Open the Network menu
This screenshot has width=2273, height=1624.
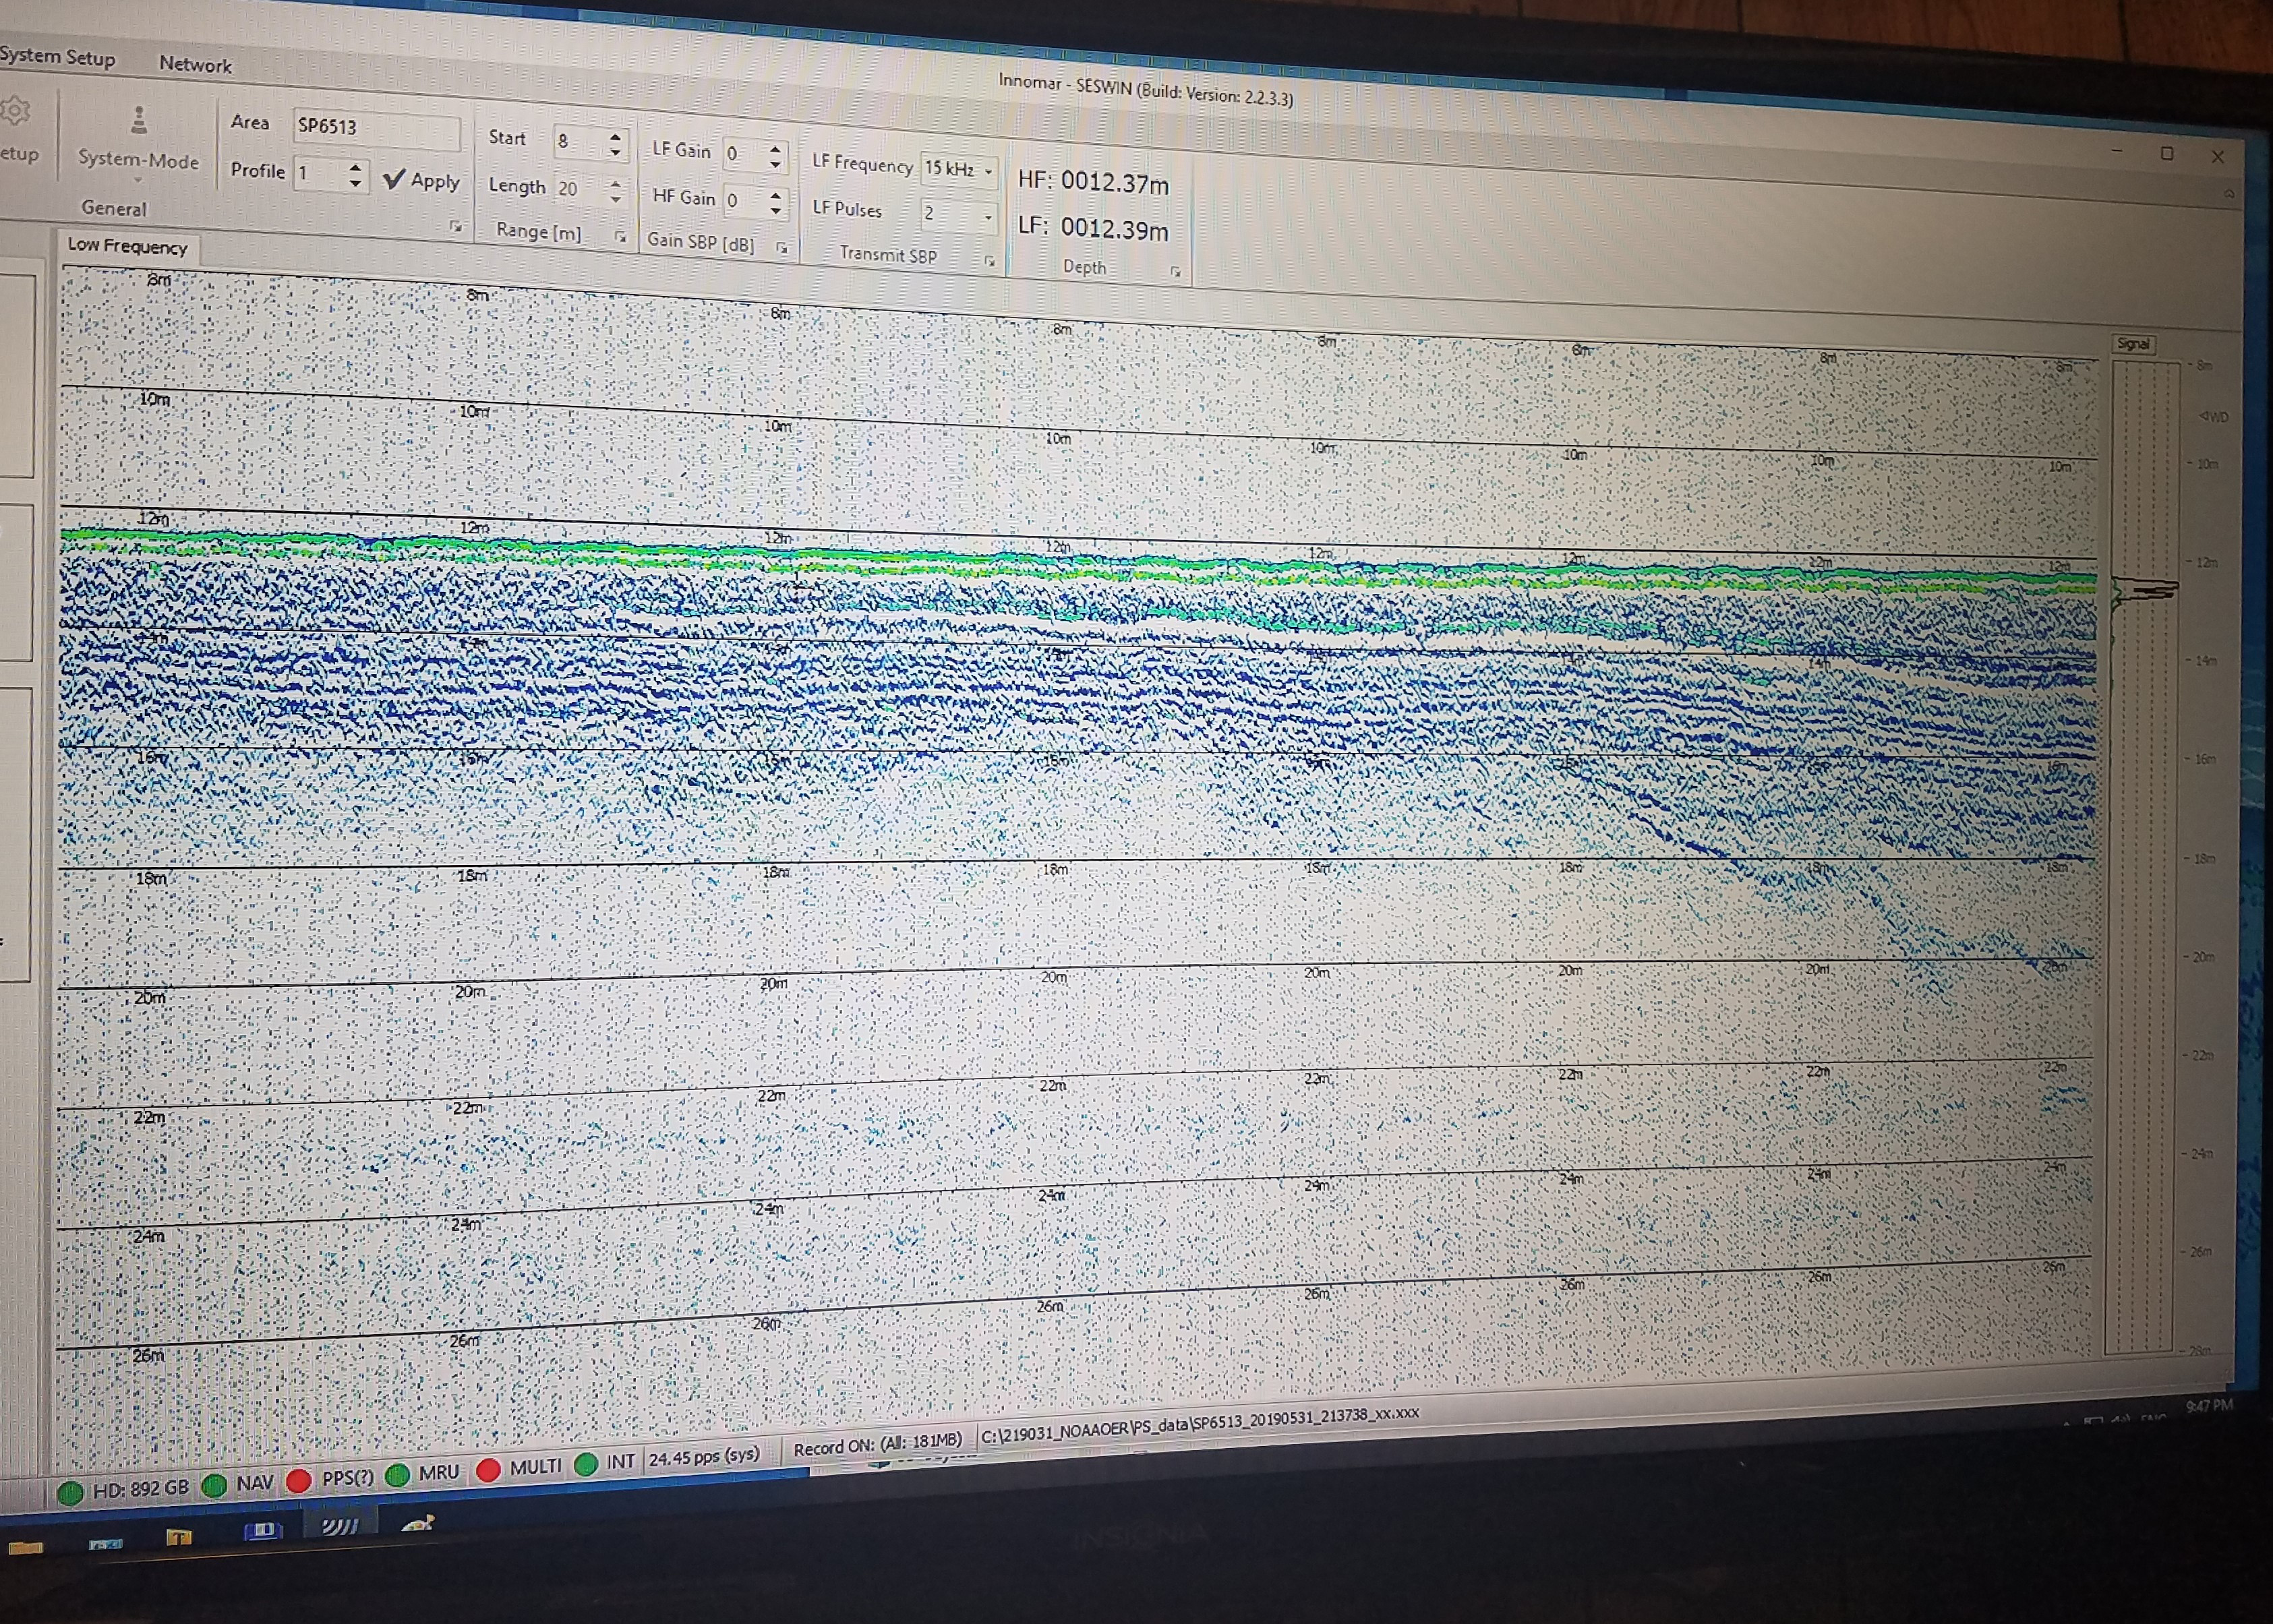tap(195, 65)
